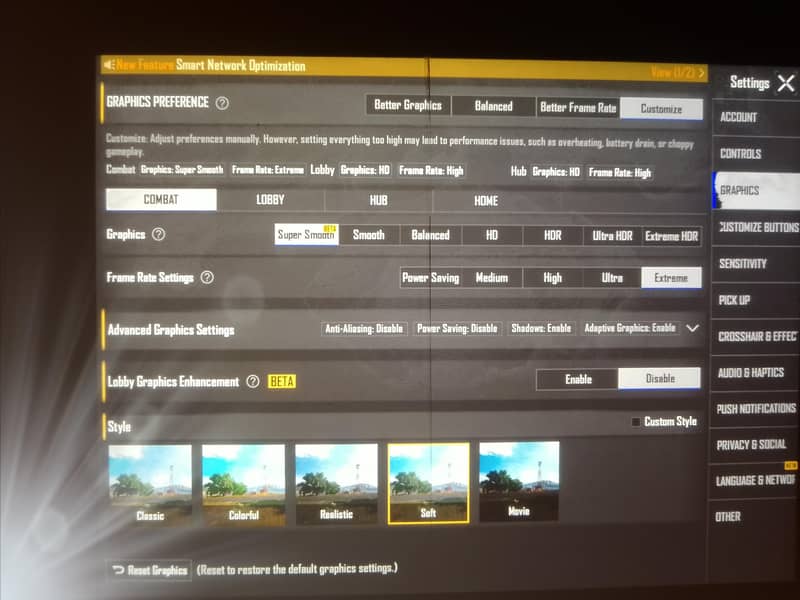The width and height of the screenshot is (800, 600).
Task: Open OTHER settings section
Action: (x=754, y=517)
